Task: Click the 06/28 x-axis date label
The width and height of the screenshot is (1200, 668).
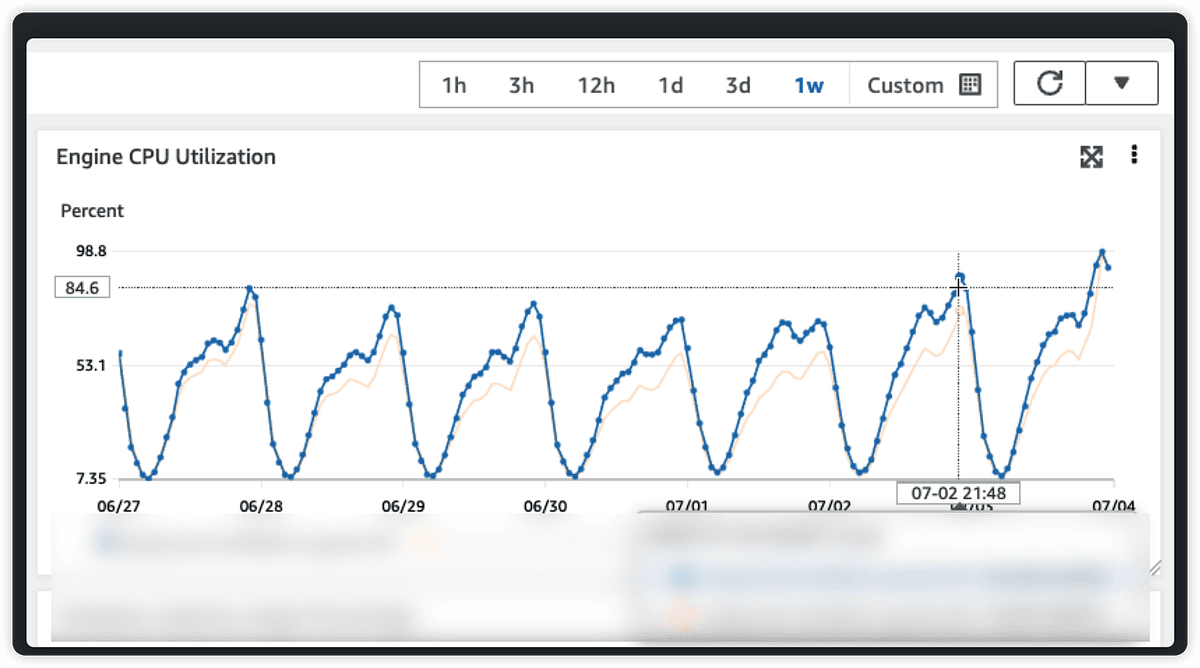Action: [261, 506]
